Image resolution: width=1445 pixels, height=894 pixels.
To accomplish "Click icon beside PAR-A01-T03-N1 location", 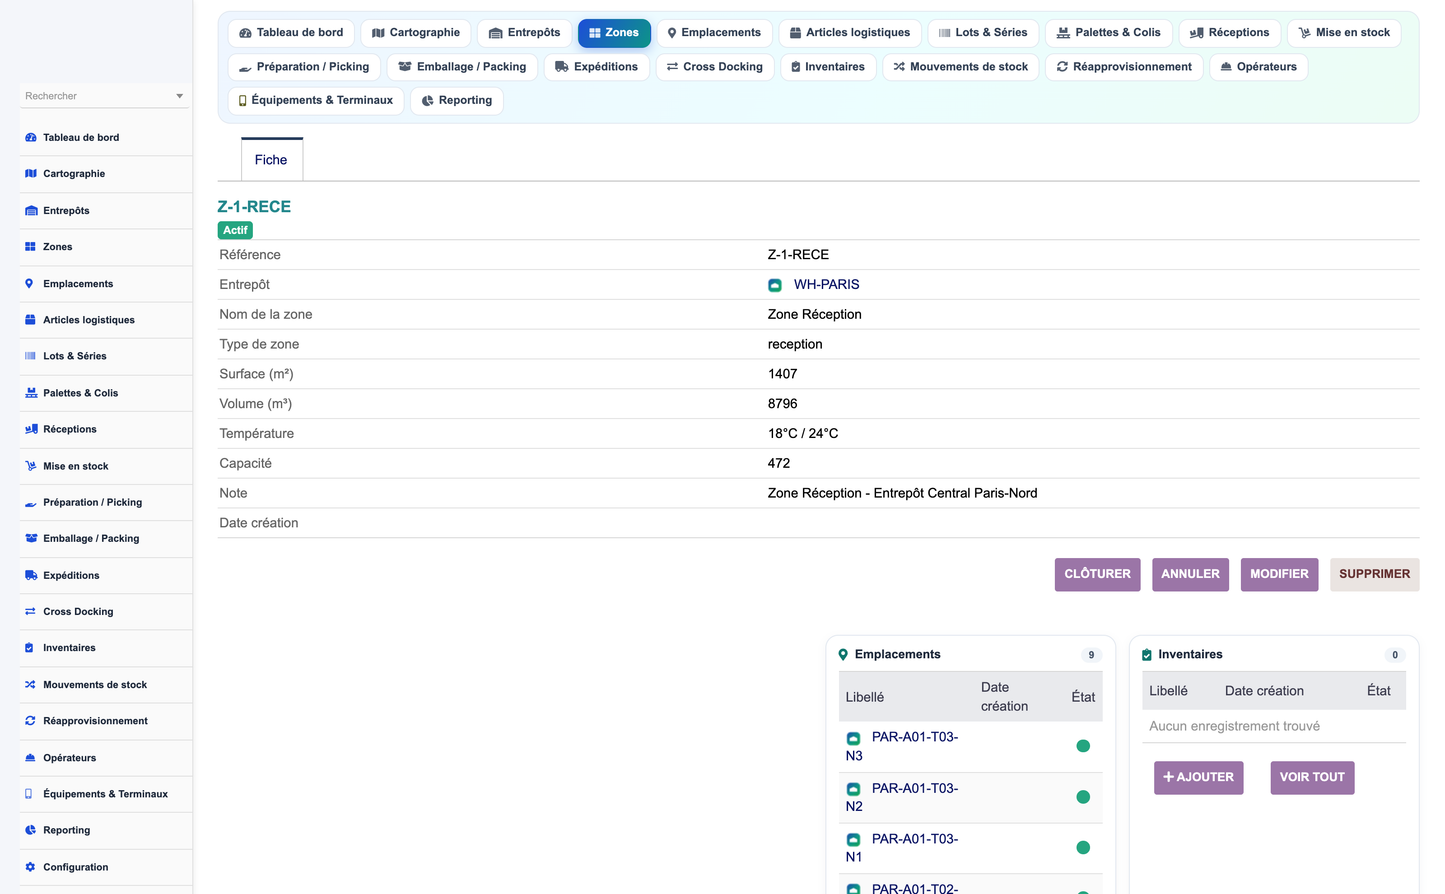I will (854, 840).
